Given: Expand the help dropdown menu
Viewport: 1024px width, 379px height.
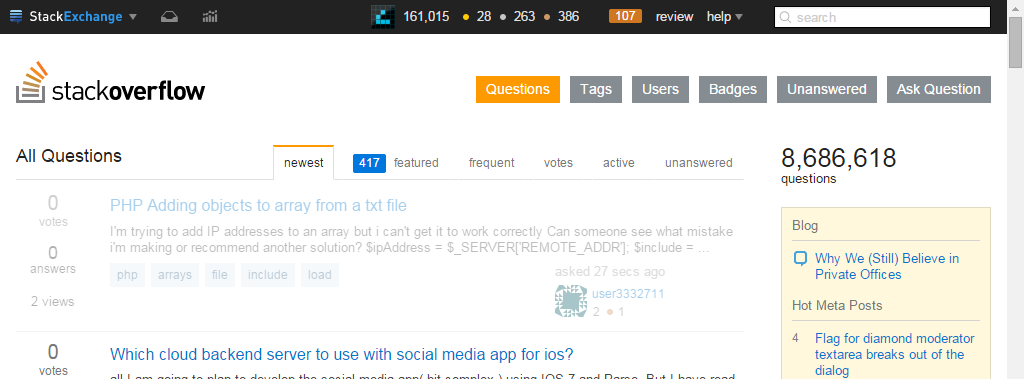Looking at the screenshot, I should point(724,16).
